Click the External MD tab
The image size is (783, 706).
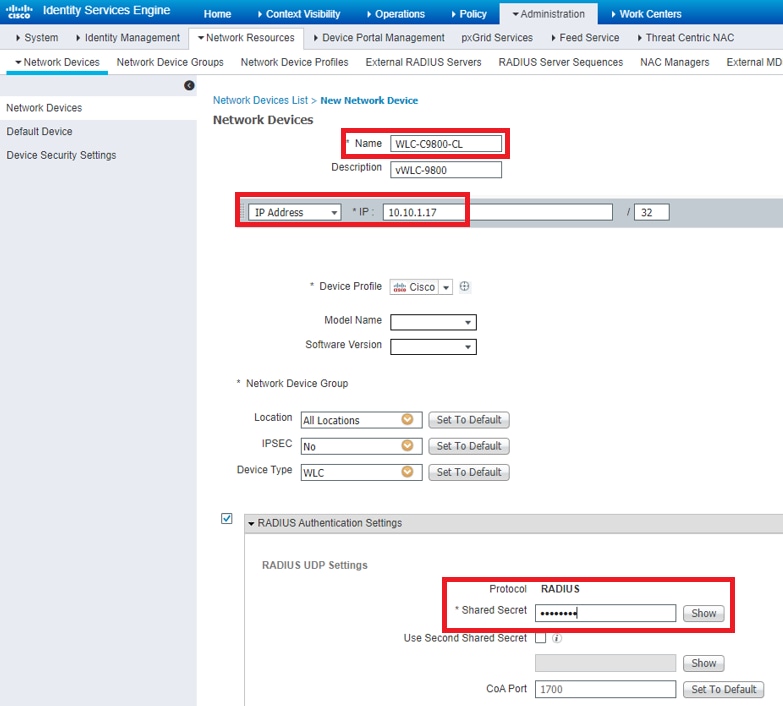pyautogui.click(x=754, y=62)
